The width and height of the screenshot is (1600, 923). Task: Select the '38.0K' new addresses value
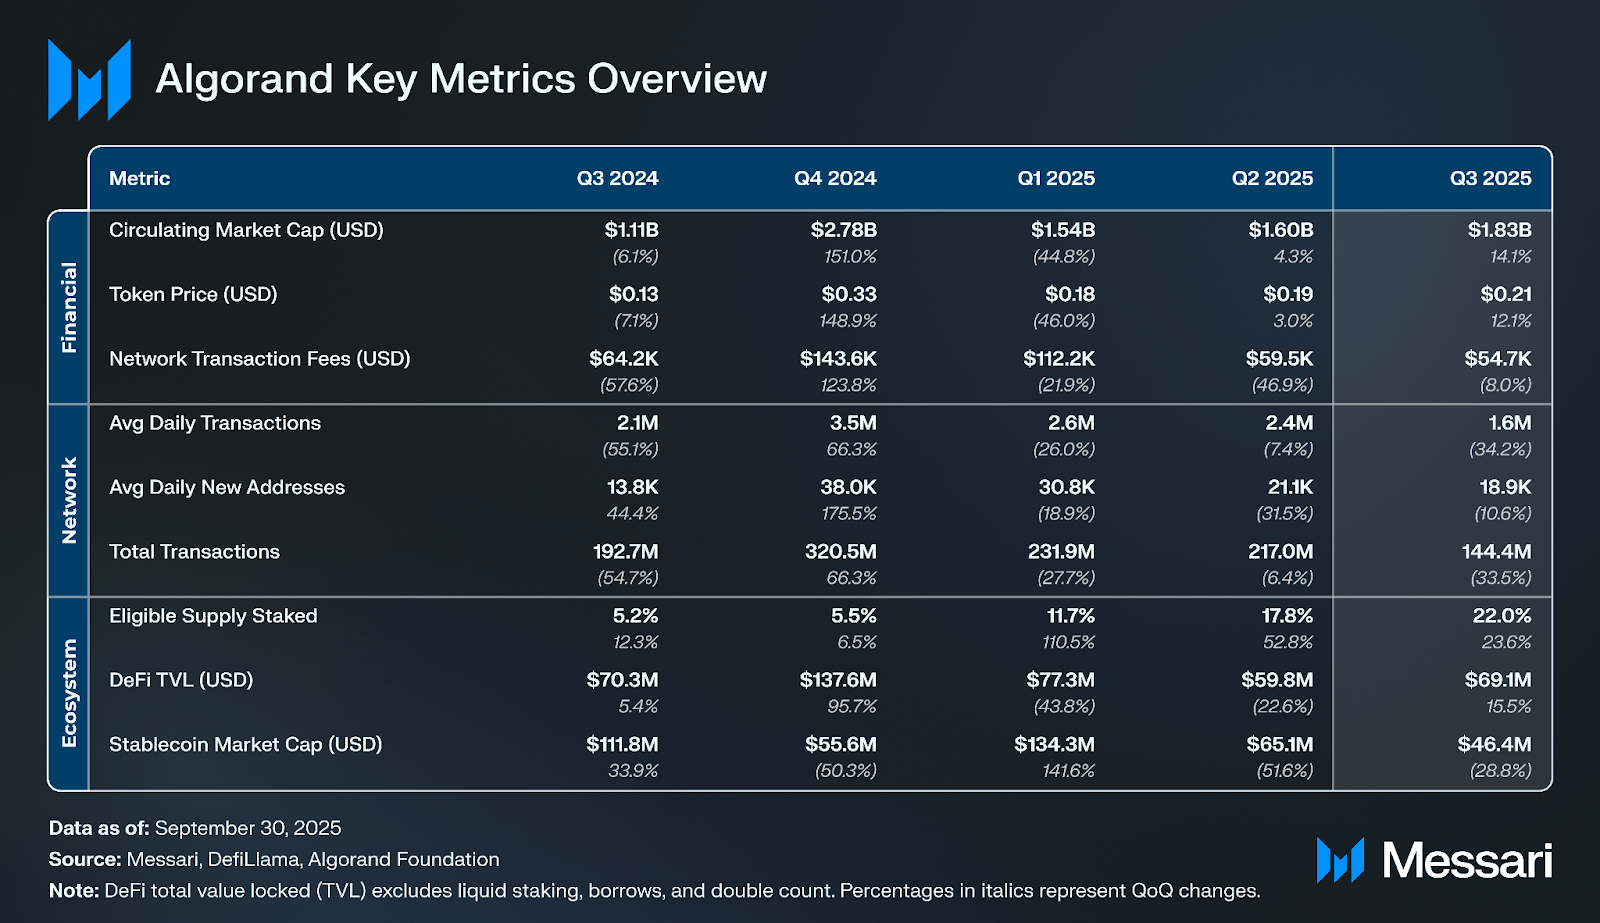(x=848, y=487)
